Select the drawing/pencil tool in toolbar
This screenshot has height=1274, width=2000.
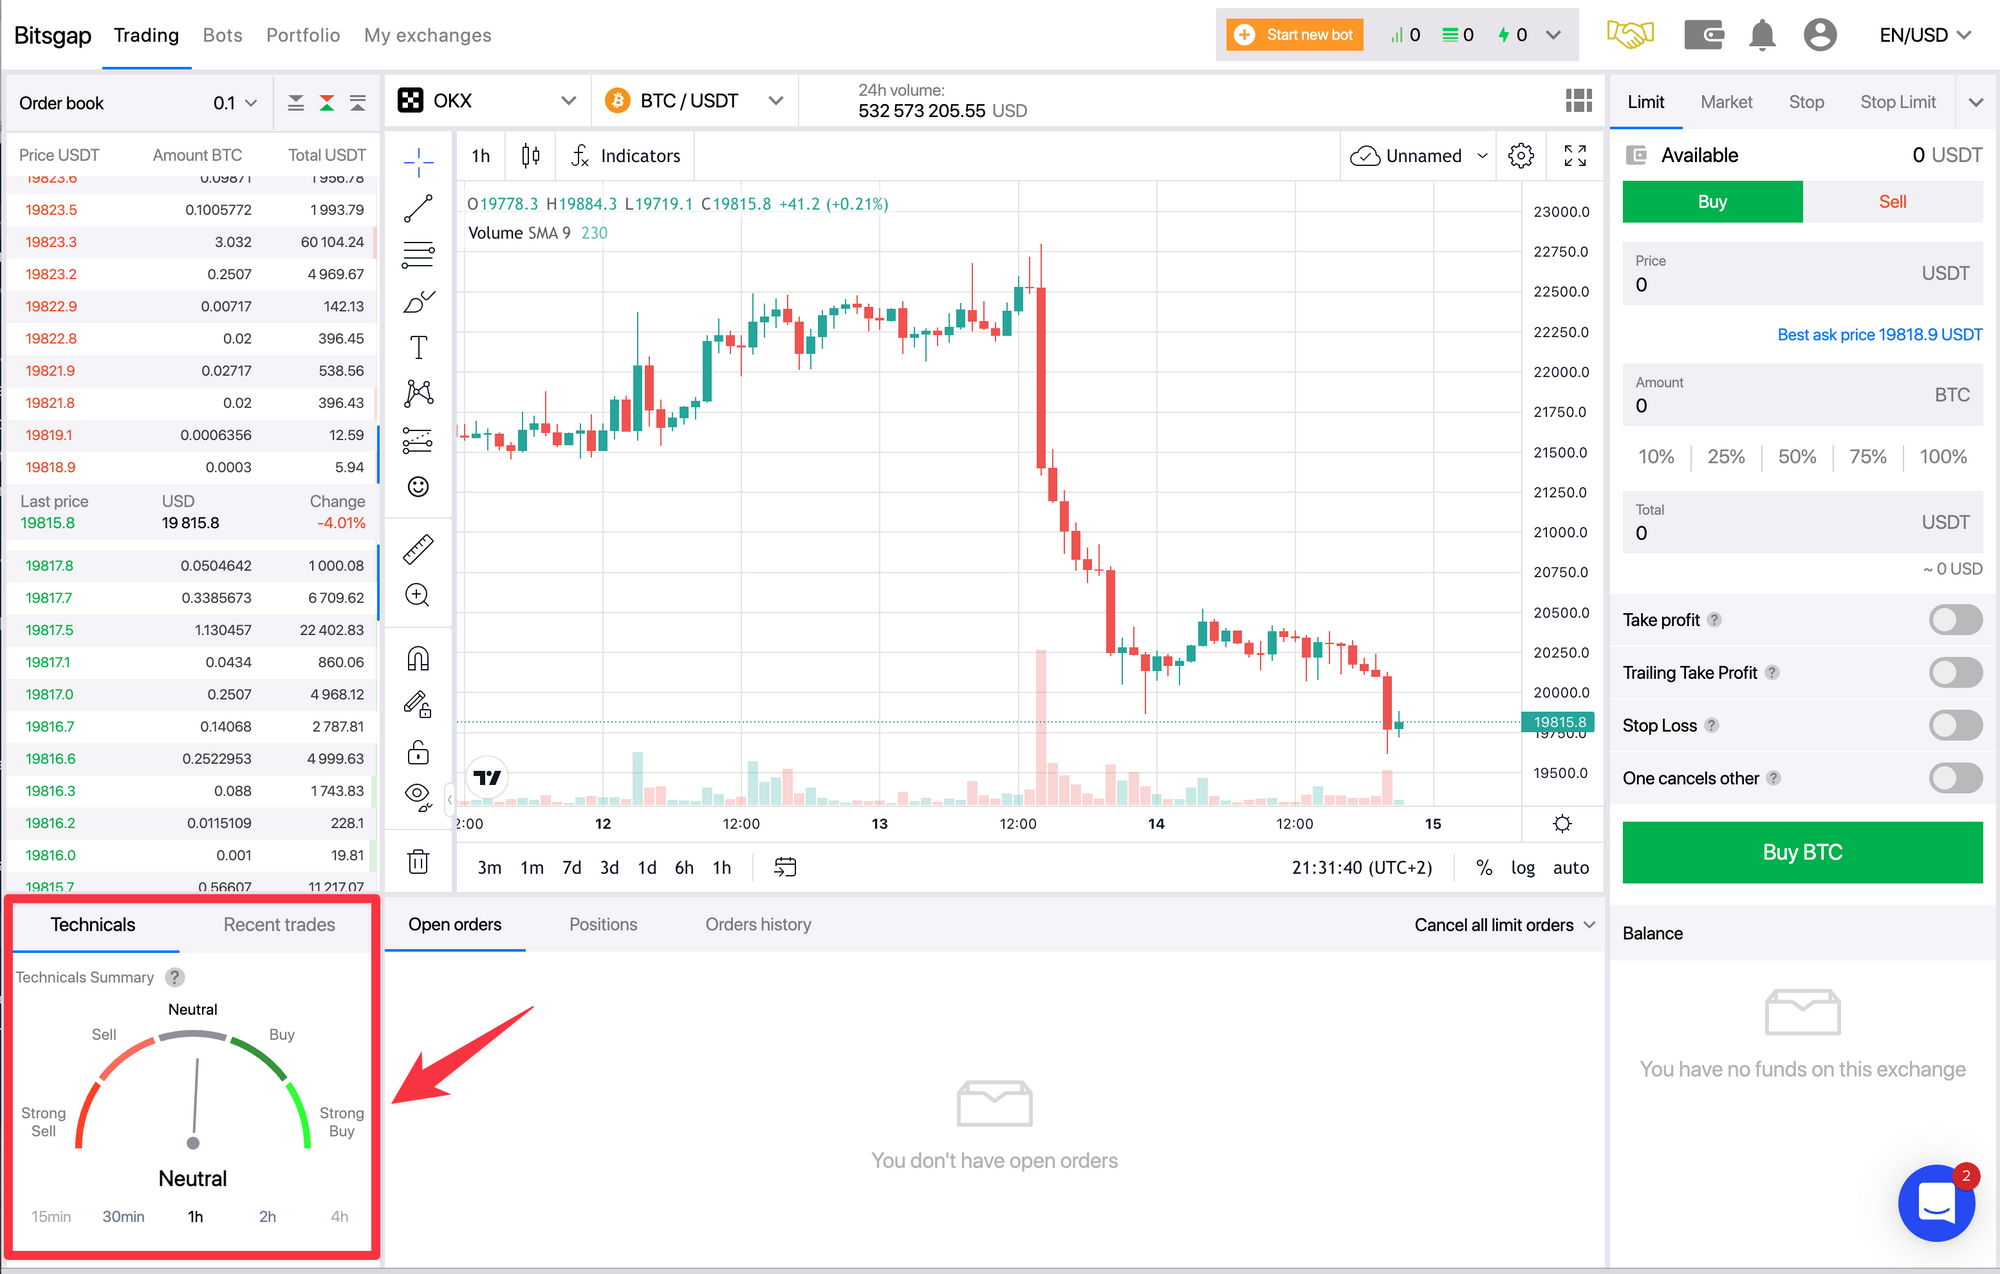(420, 302)
